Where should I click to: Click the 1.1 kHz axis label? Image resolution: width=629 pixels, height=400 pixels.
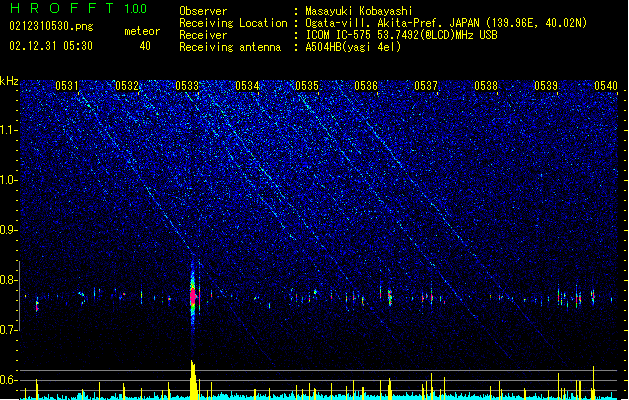click(9, 130)
